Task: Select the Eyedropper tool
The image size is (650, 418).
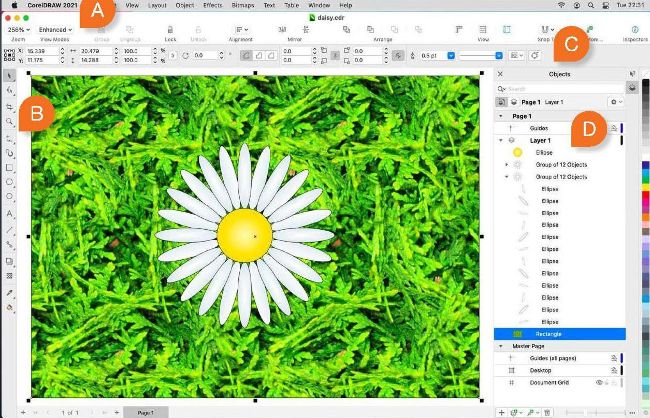Action: (10, 292)
